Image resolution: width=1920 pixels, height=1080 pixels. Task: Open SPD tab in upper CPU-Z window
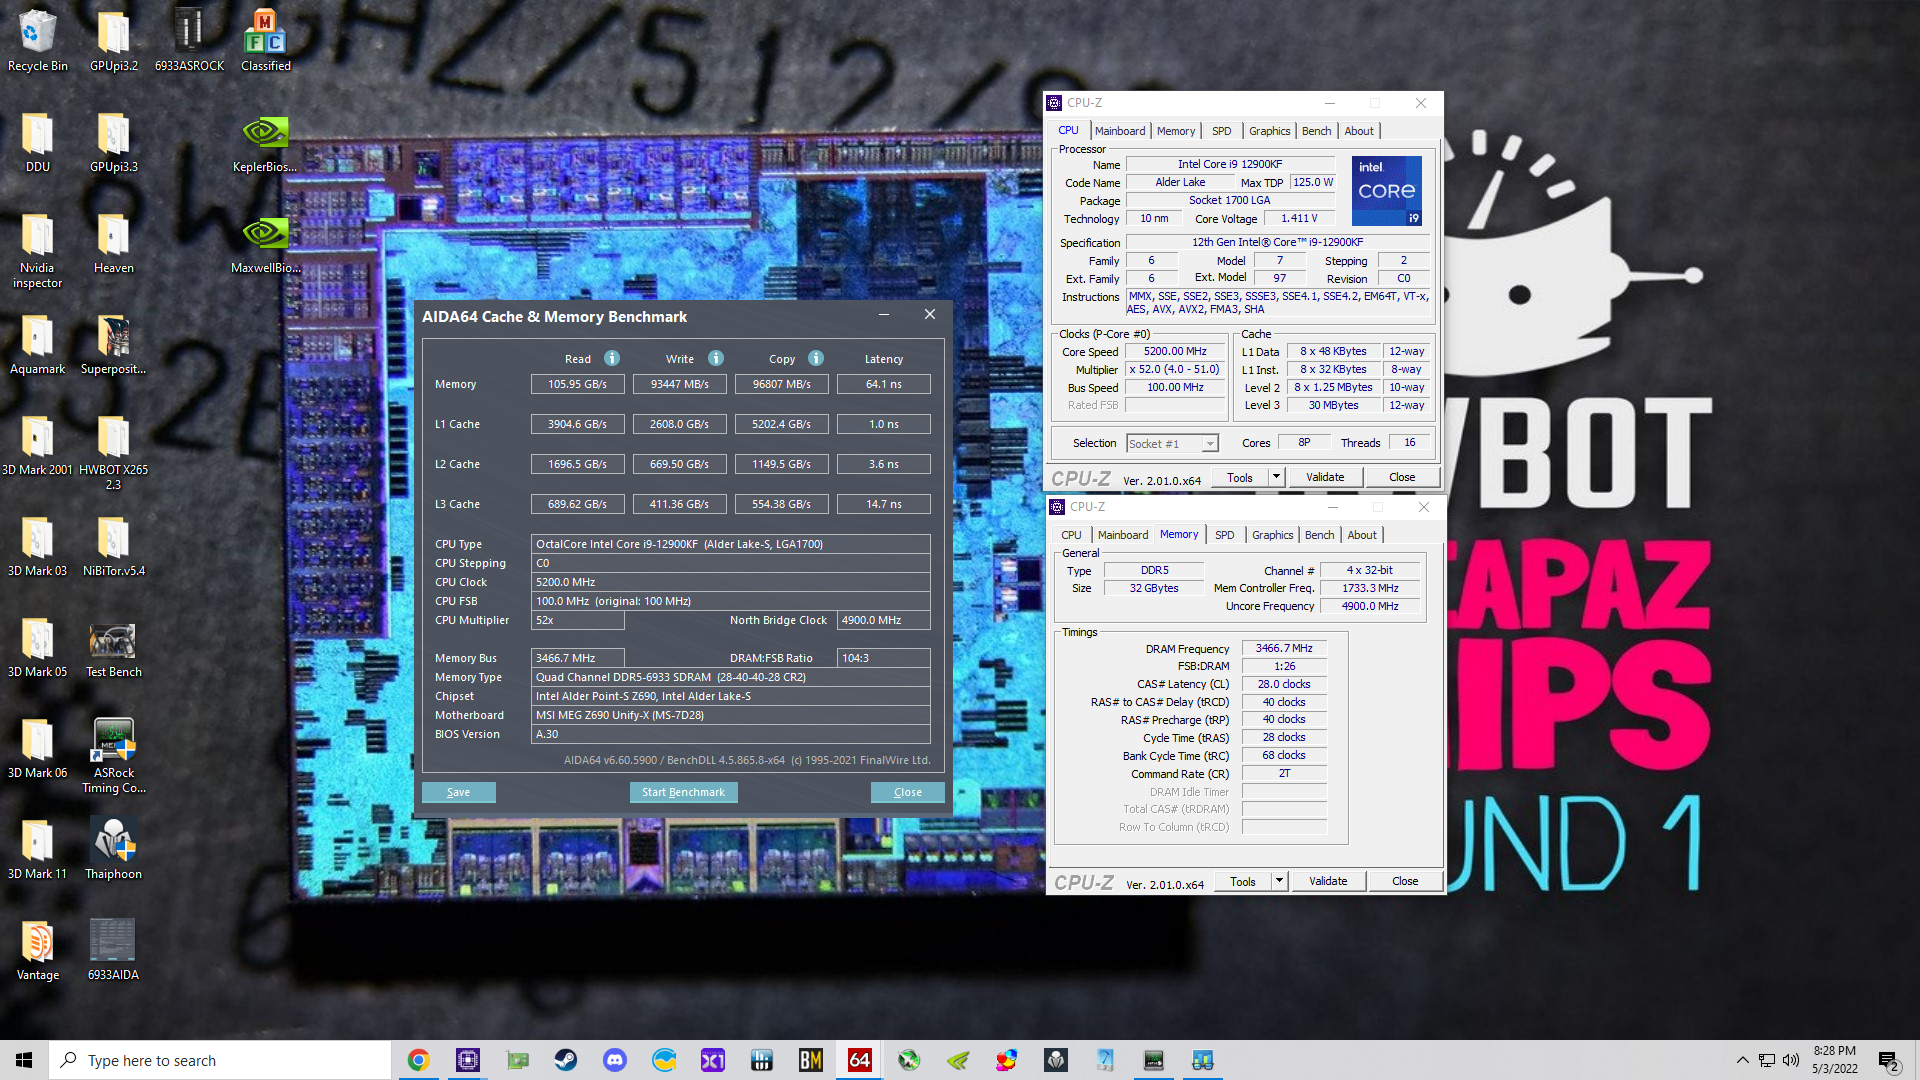coord(1221,131)
